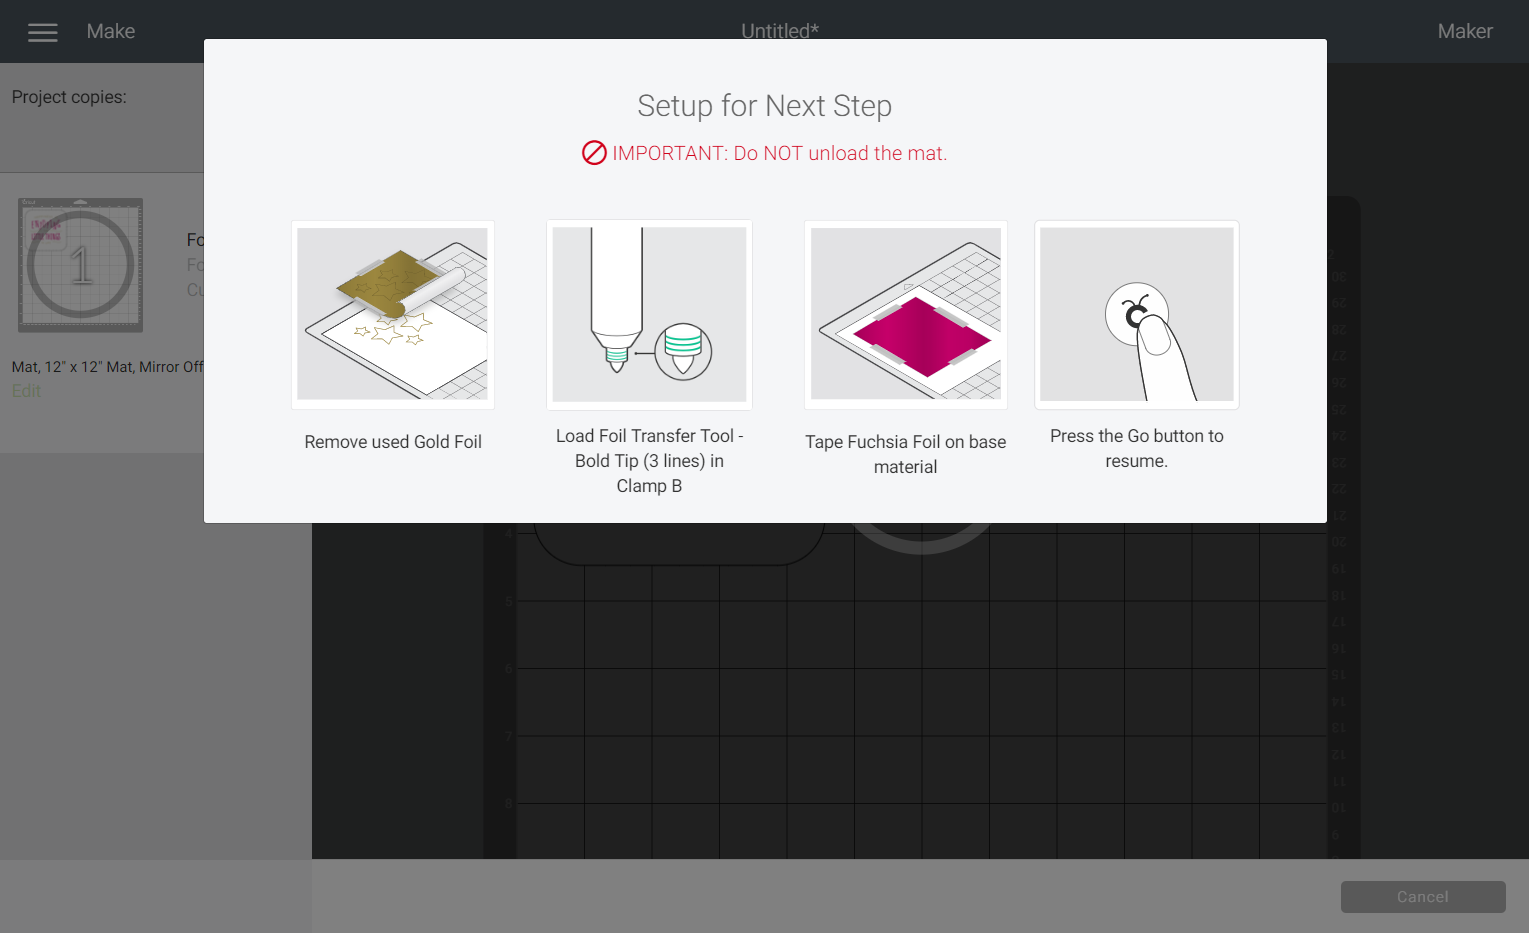Click the Setup for Next Step heading
This screenshot has width=1529, height=933.
[764, 106]
